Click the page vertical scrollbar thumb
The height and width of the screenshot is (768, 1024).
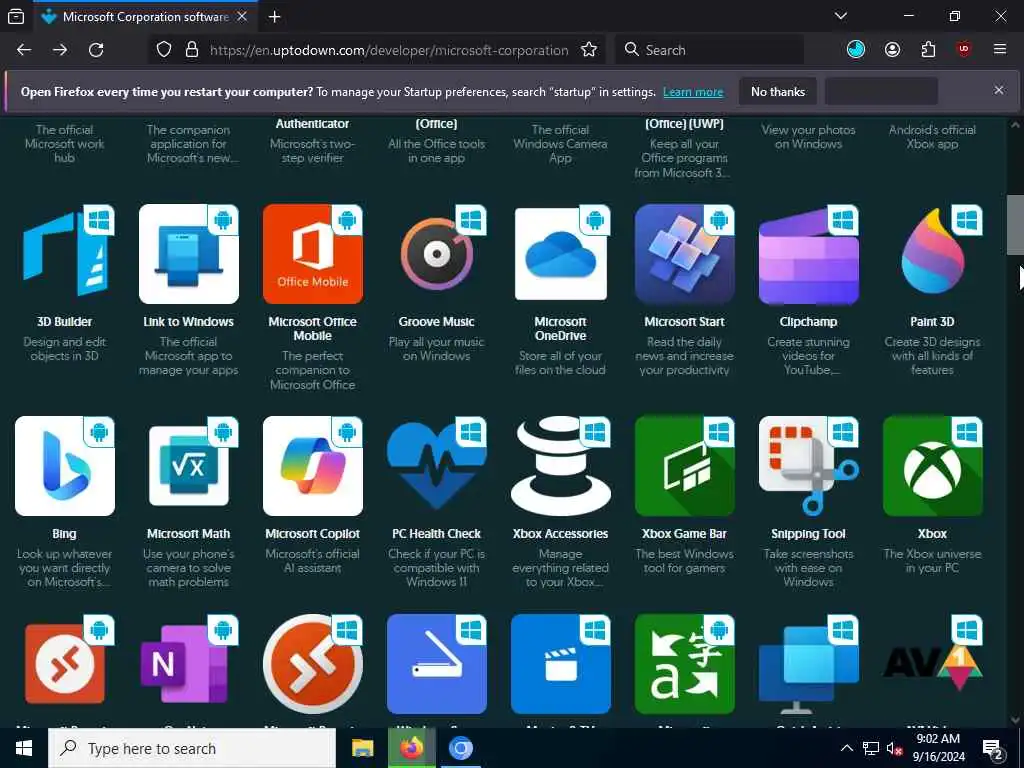1014,225
